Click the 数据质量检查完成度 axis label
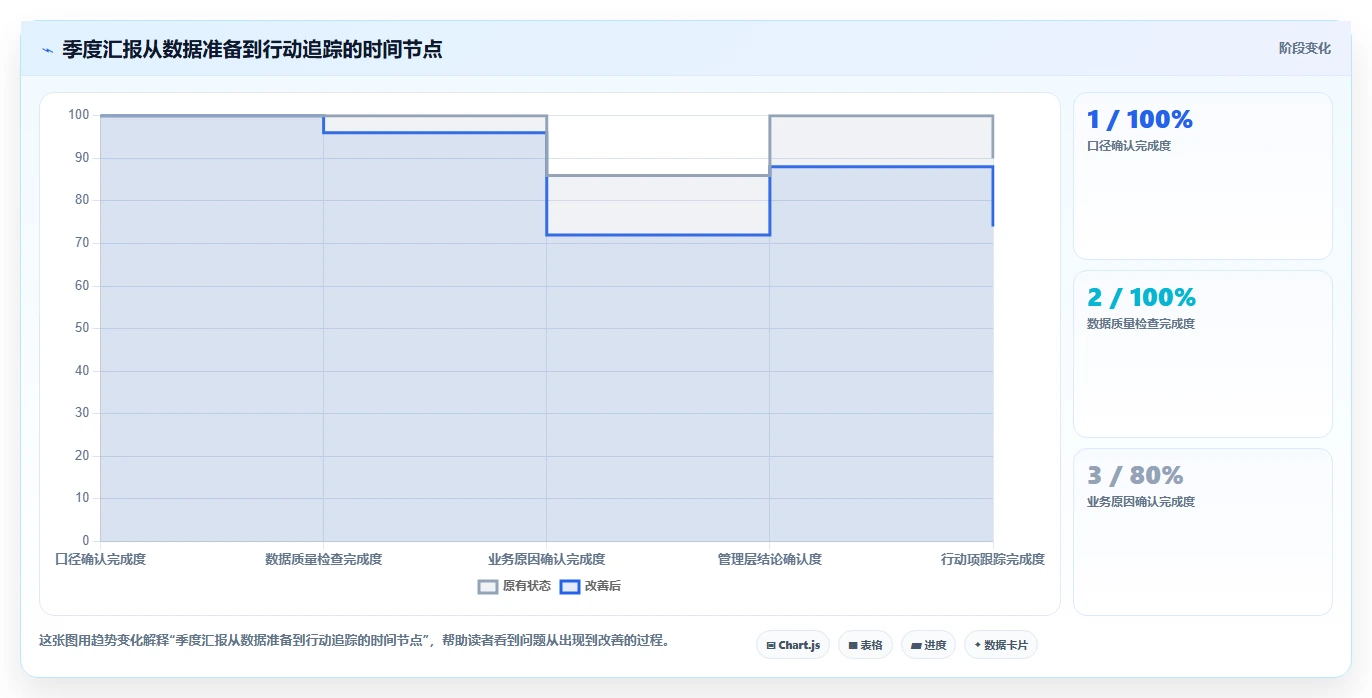 point(323,559)
